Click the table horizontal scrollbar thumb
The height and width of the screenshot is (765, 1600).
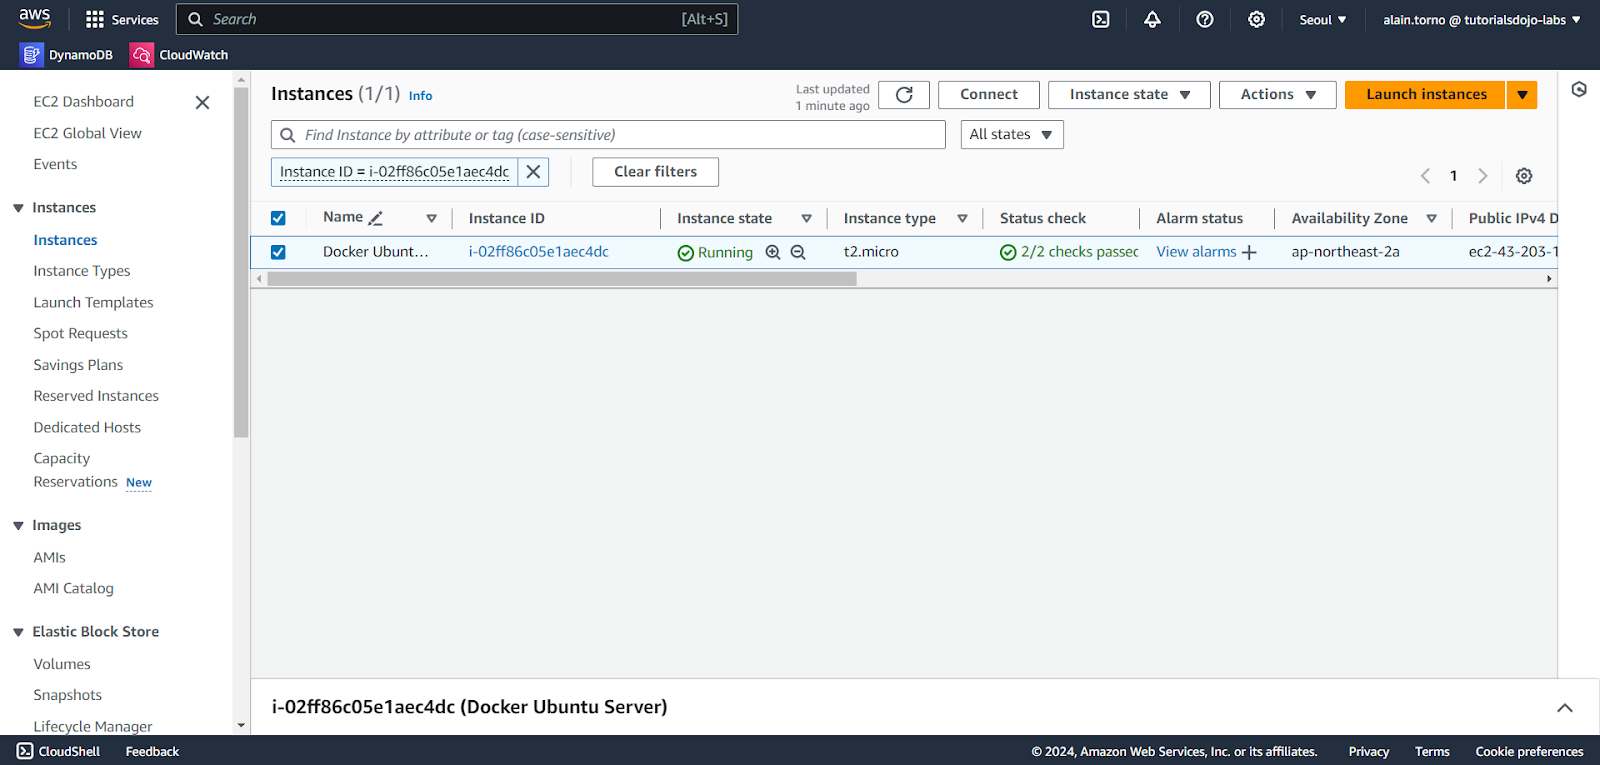click(562, 279)
